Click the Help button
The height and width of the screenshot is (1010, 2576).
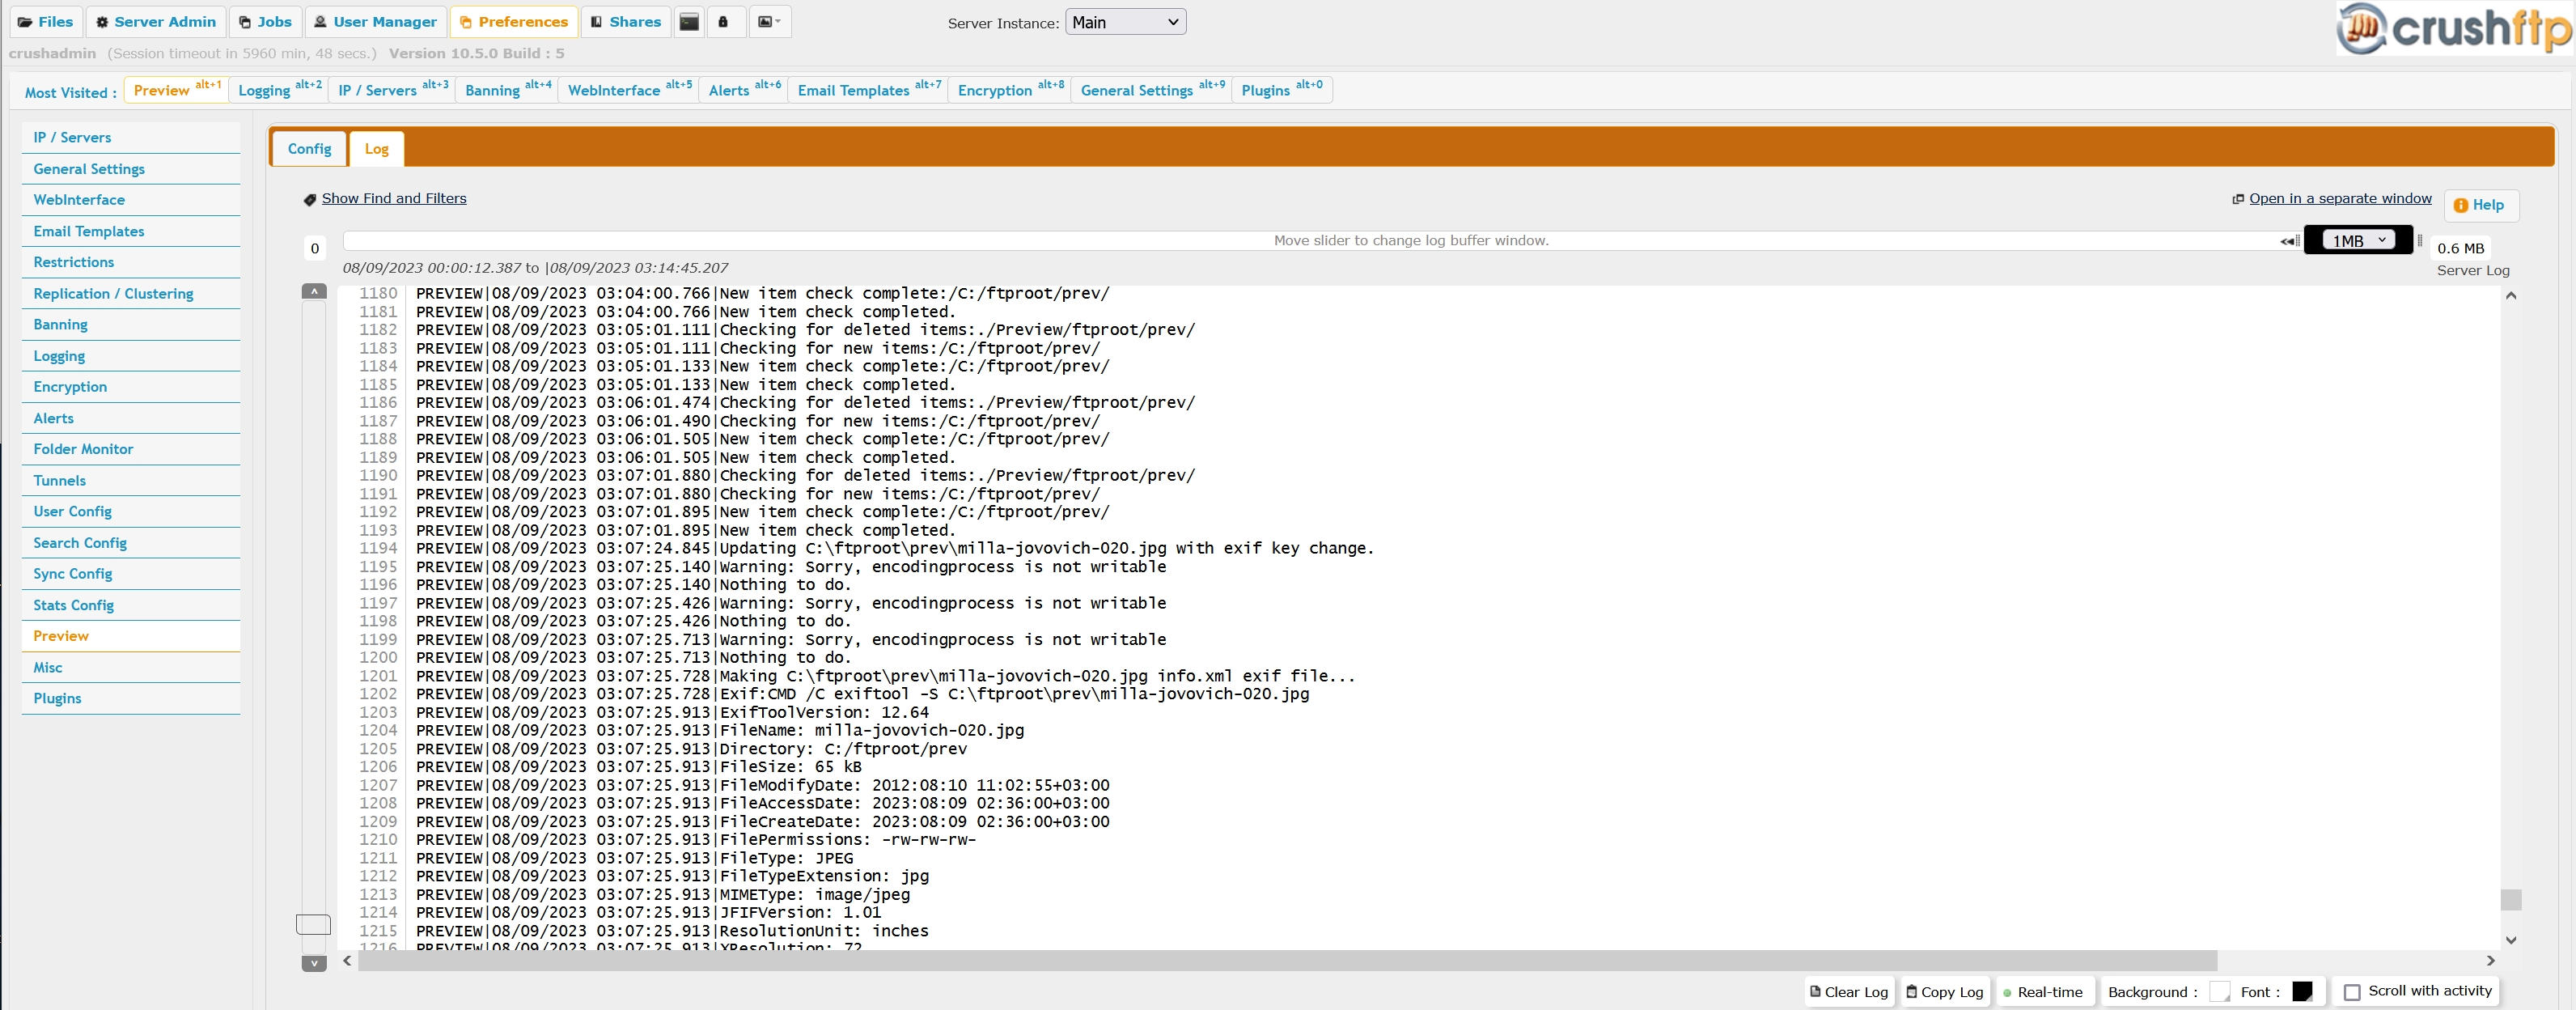[2480, 205]
